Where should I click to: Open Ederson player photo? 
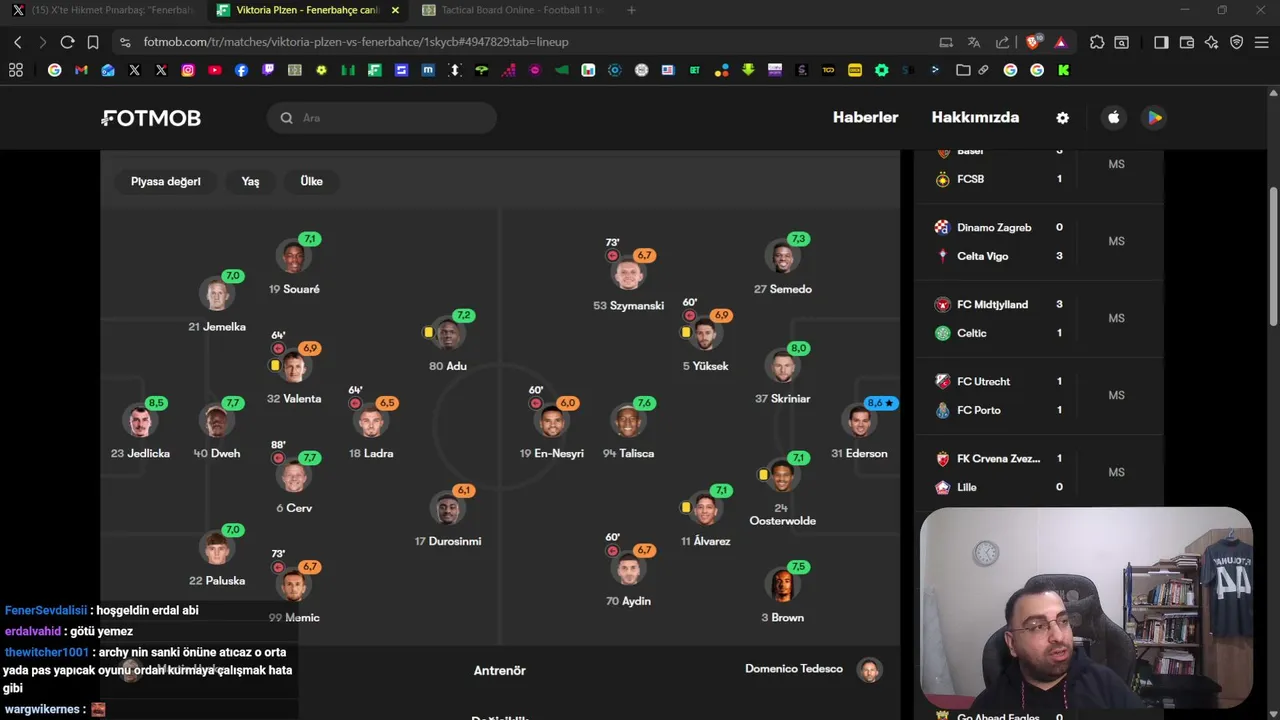tap(860, 422)
